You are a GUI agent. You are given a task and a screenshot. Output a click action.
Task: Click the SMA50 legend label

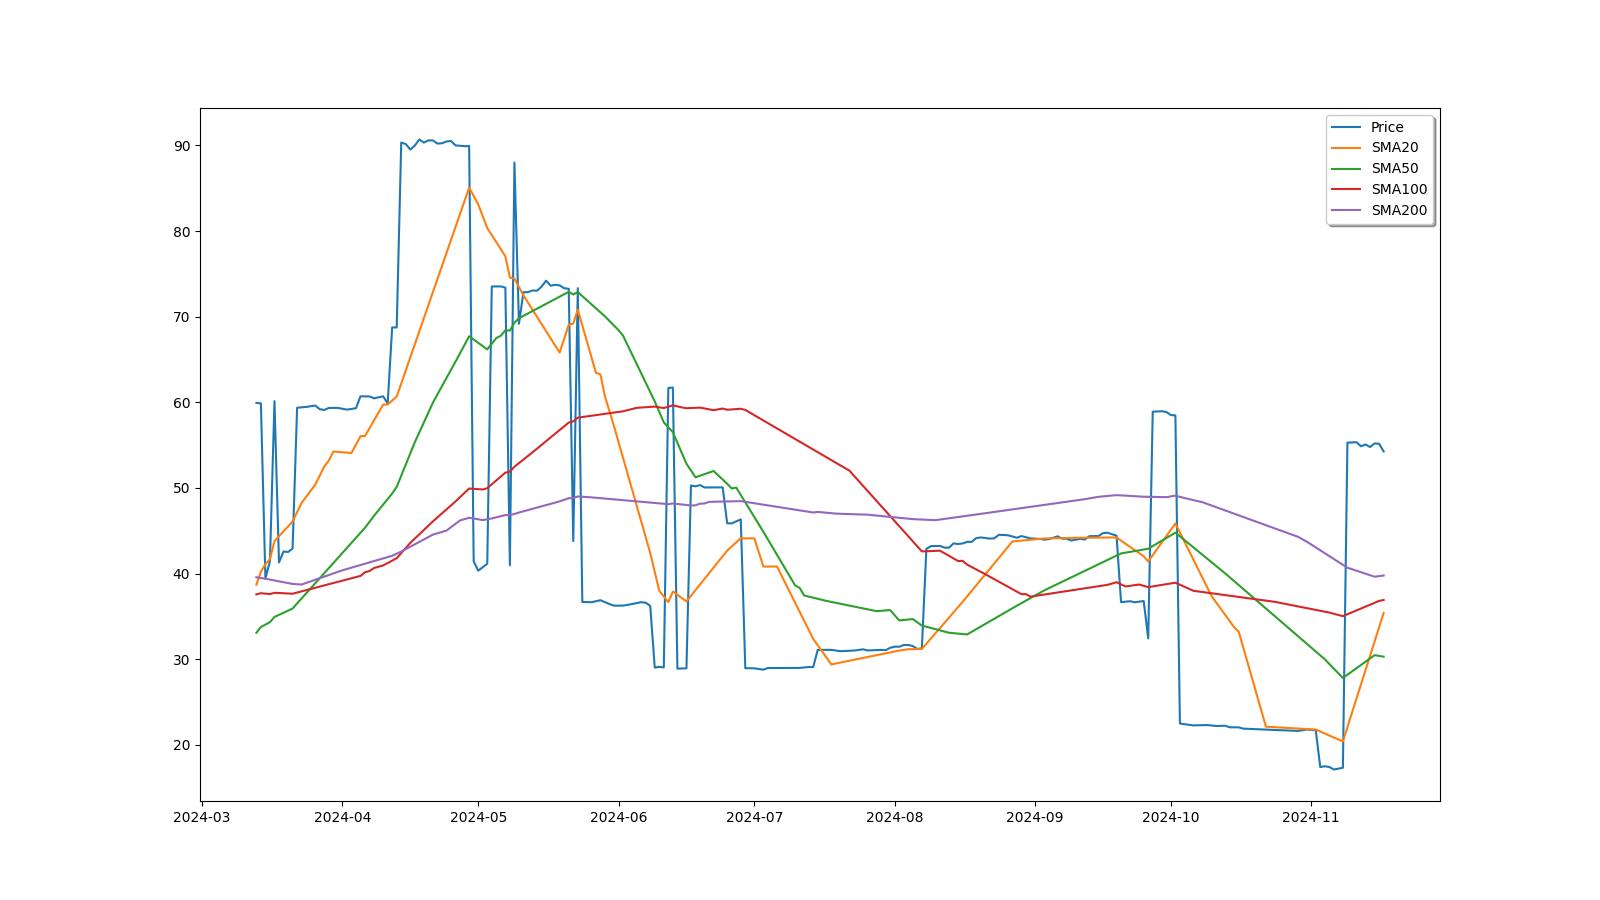[x=1394, y=169]
